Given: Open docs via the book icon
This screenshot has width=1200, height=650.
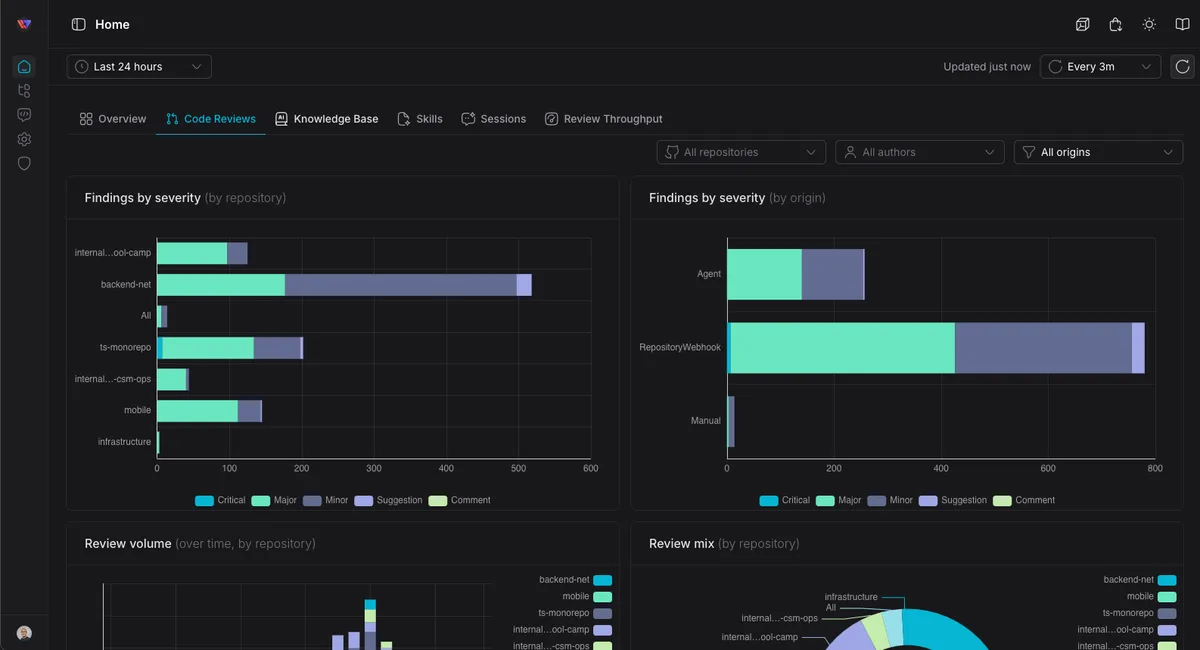Looking at the screenshot, I should (x=1182, y=24).
